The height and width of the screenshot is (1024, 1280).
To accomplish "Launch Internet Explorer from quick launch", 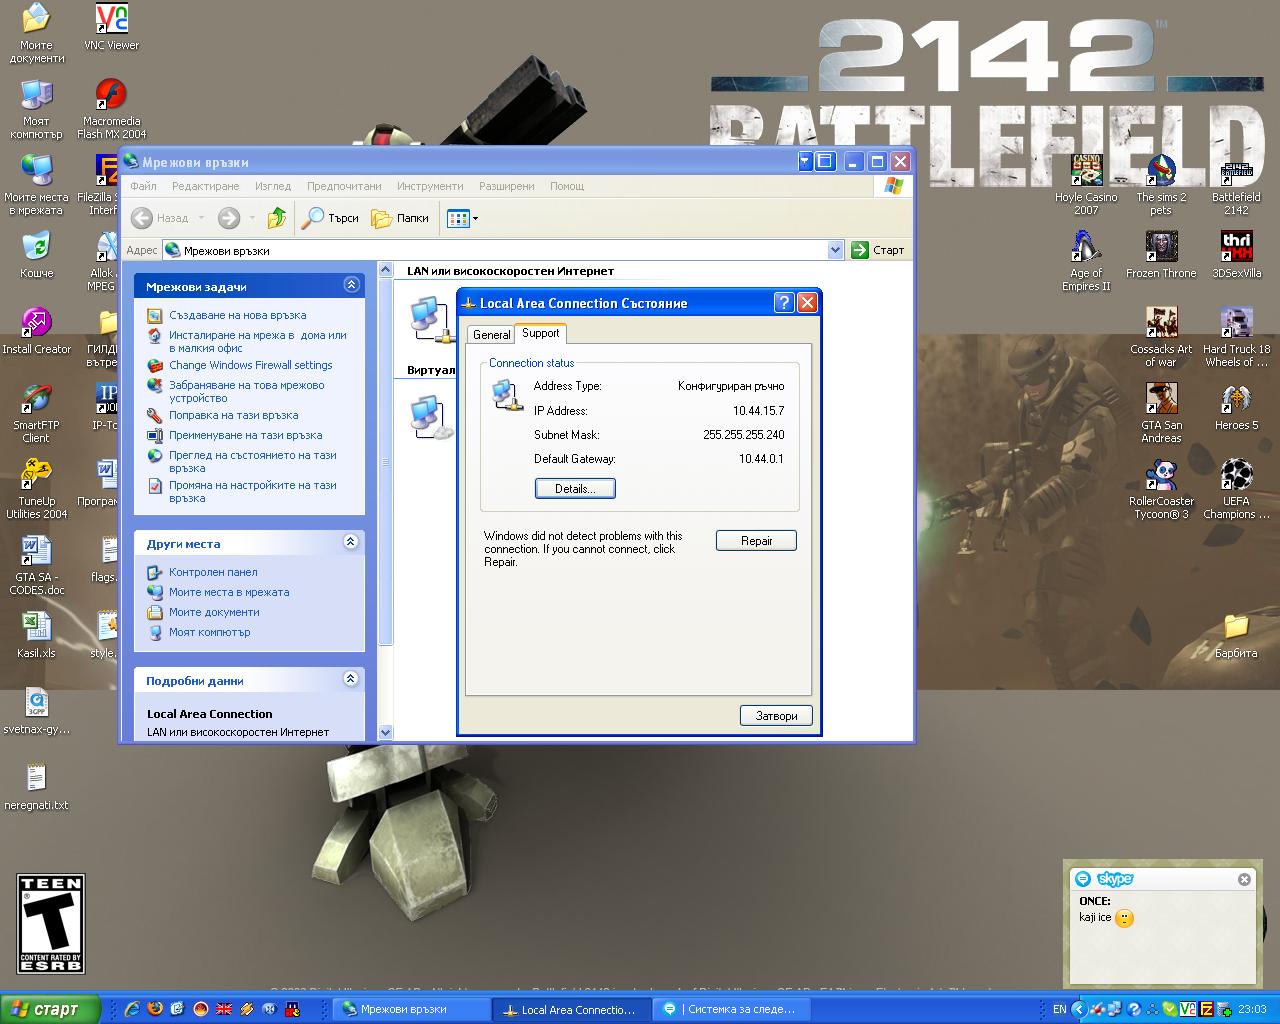I will click(x=132, y=1009).
